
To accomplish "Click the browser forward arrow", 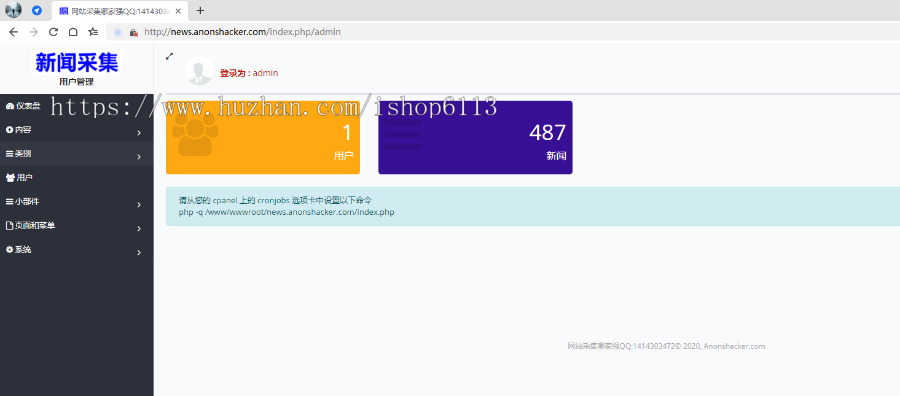I will click(x=33, y=32).
